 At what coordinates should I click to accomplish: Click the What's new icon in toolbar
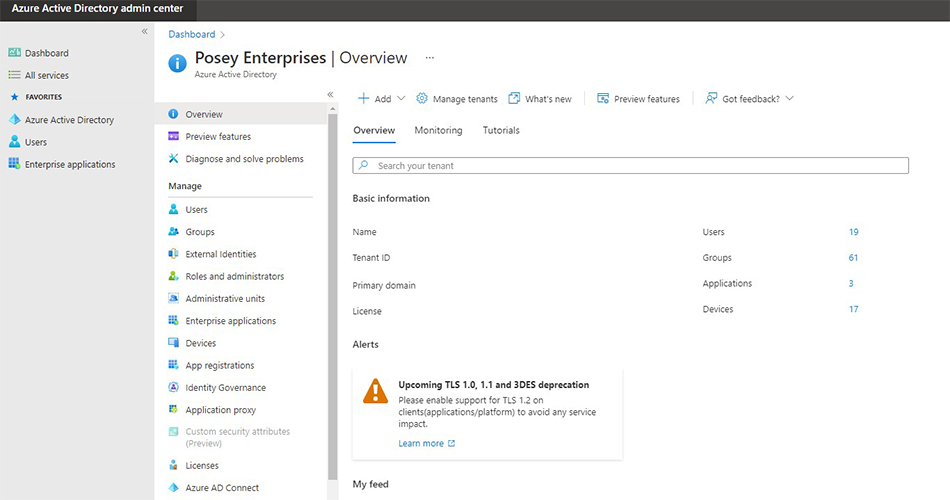point(514,98)
